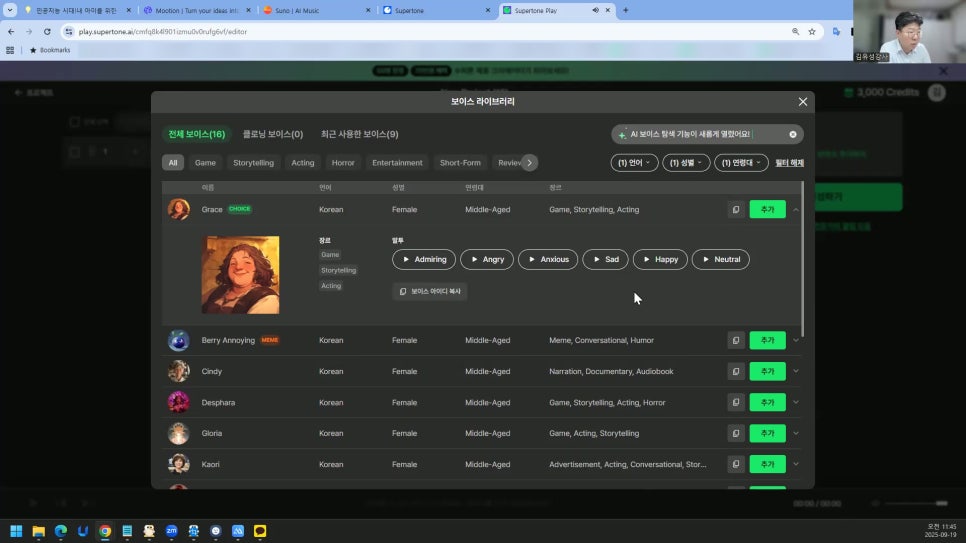The width and height of the screenshot is (966, 543).
Task: Reload the browser page
Action: point(47,31)
